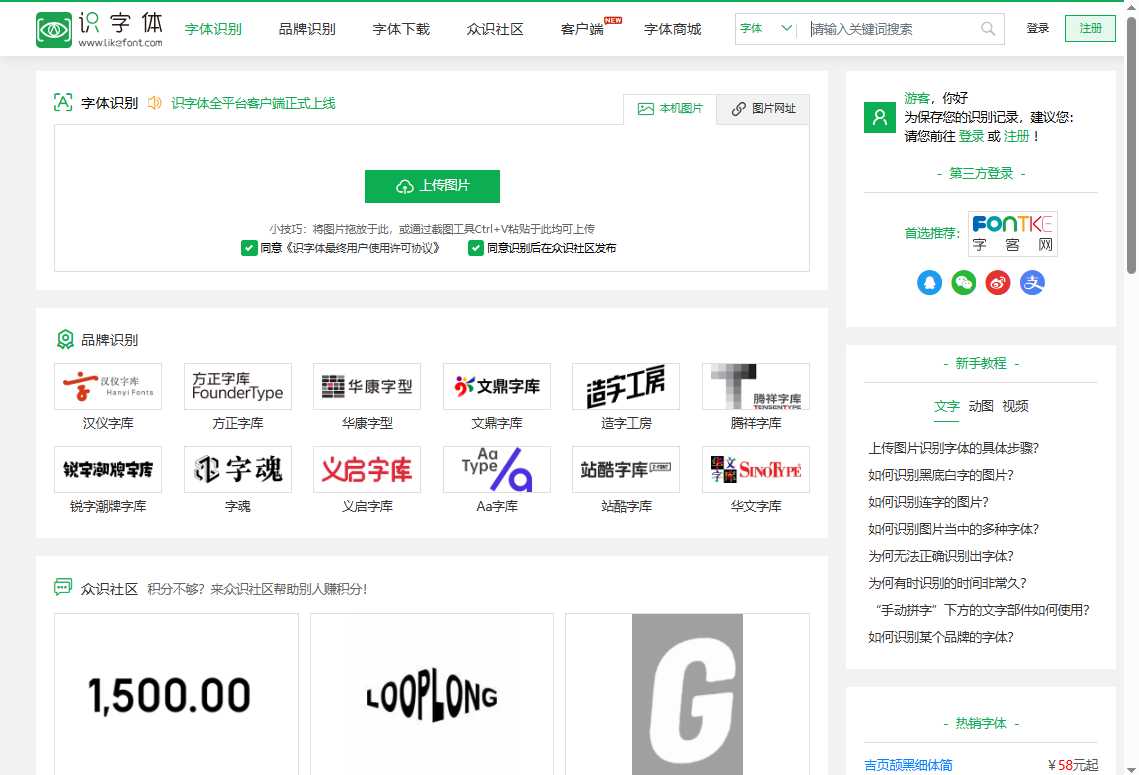Click the 上传图片 upload button
Viewport: 1139px width, 775px height.
click(431, 186)
